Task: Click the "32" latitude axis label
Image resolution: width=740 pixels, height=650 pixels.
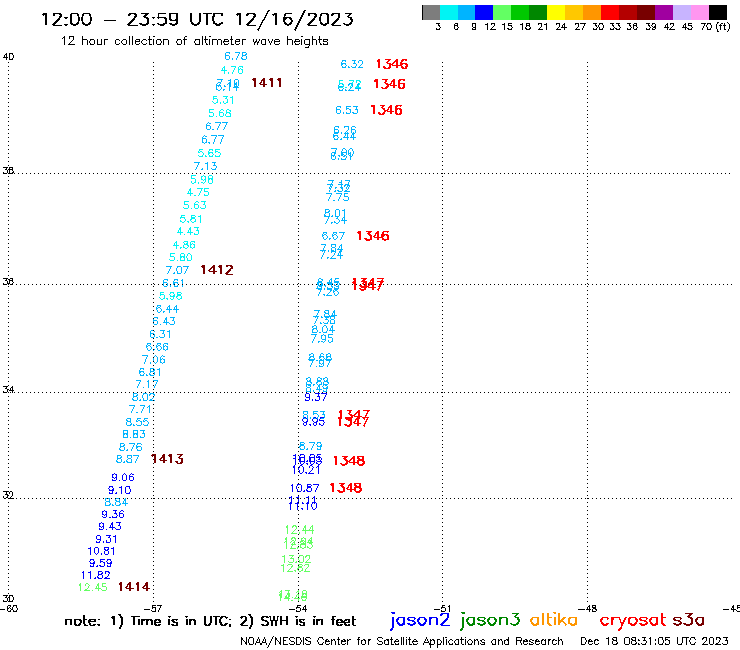Action: 8,495
